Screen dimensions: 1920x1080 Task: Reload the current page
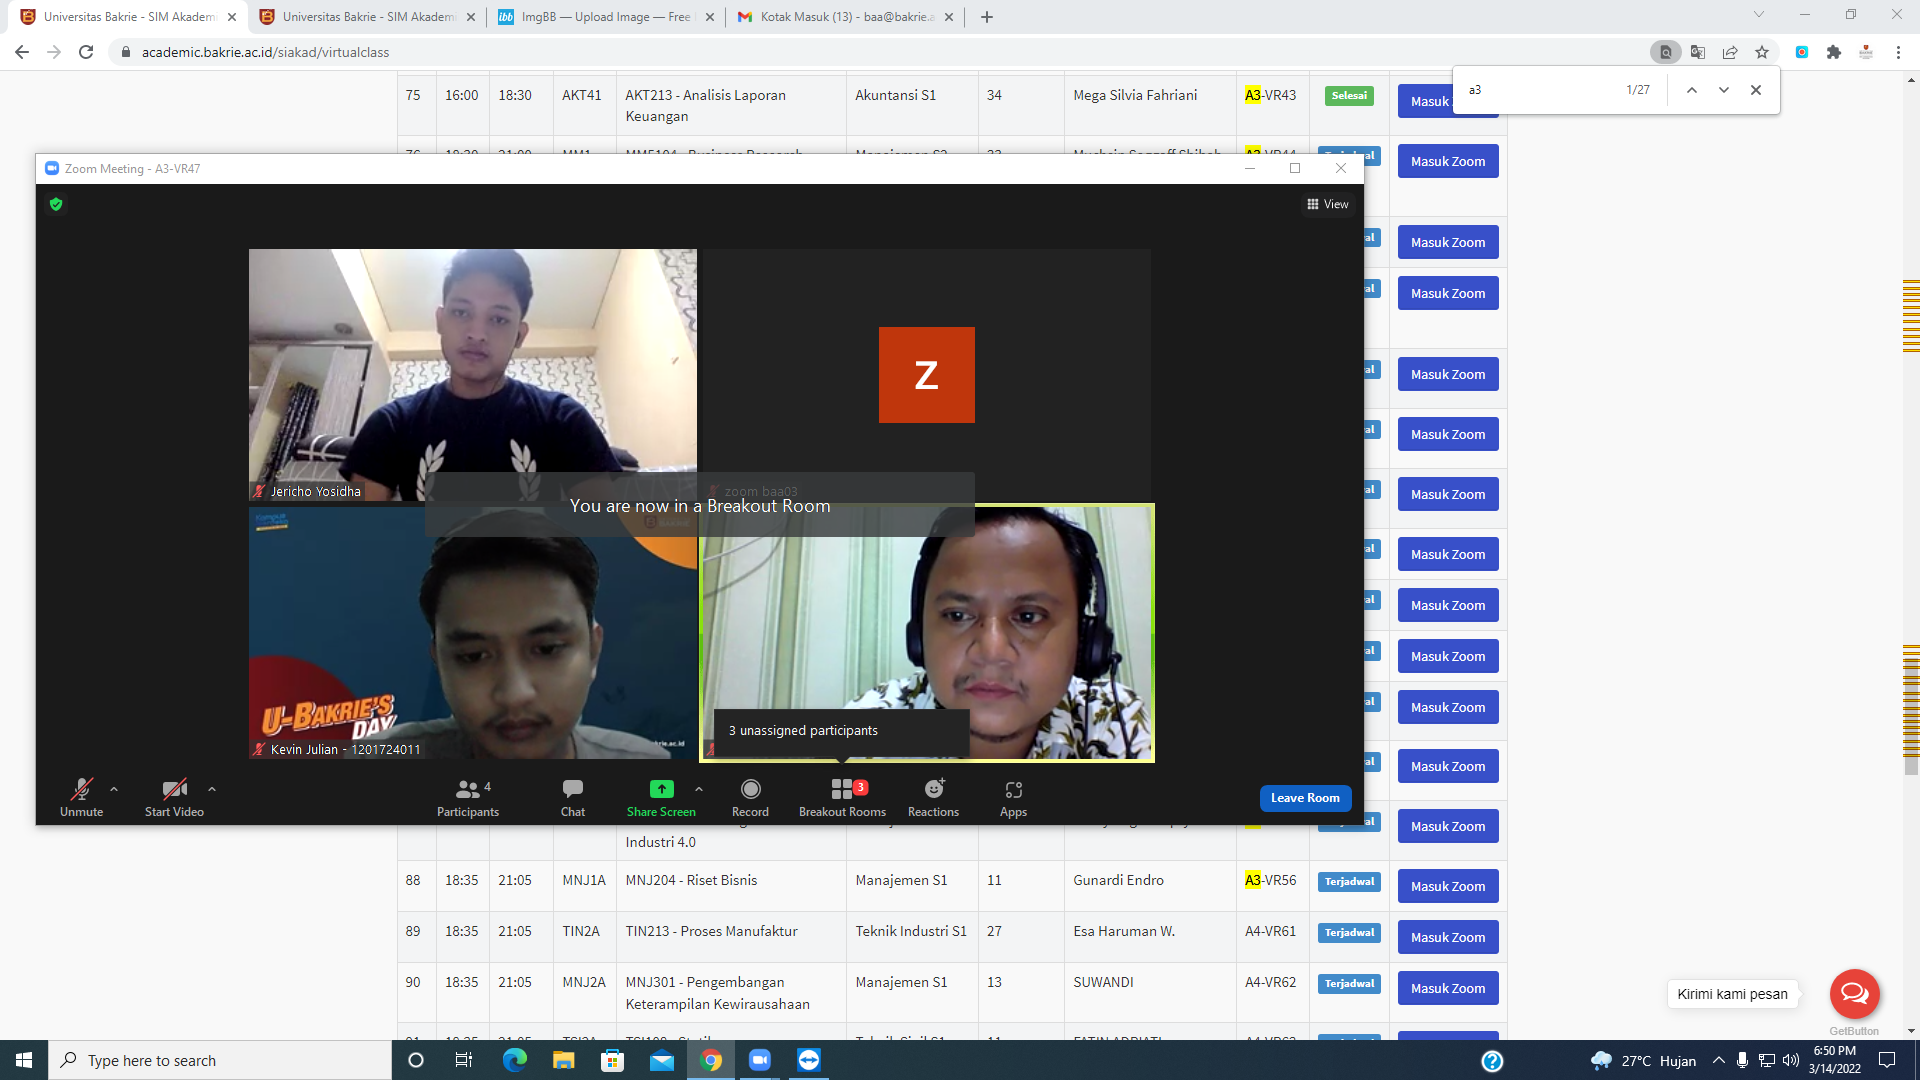click(x=86, y=52)
